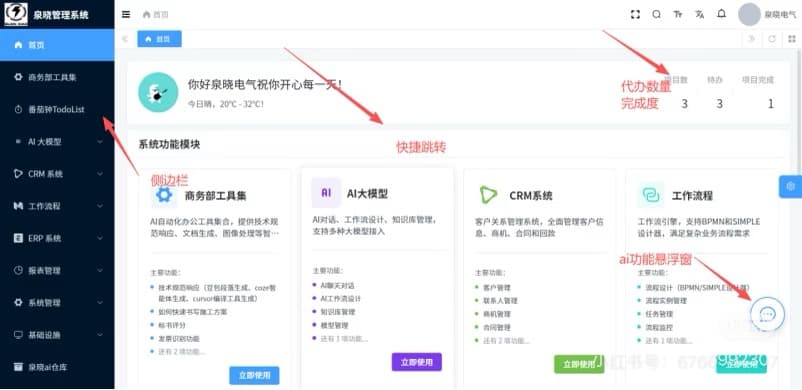Click the sidebar CRM 系统 icon
The height and width of the screenshot is (390, 802).
point(18,174)
